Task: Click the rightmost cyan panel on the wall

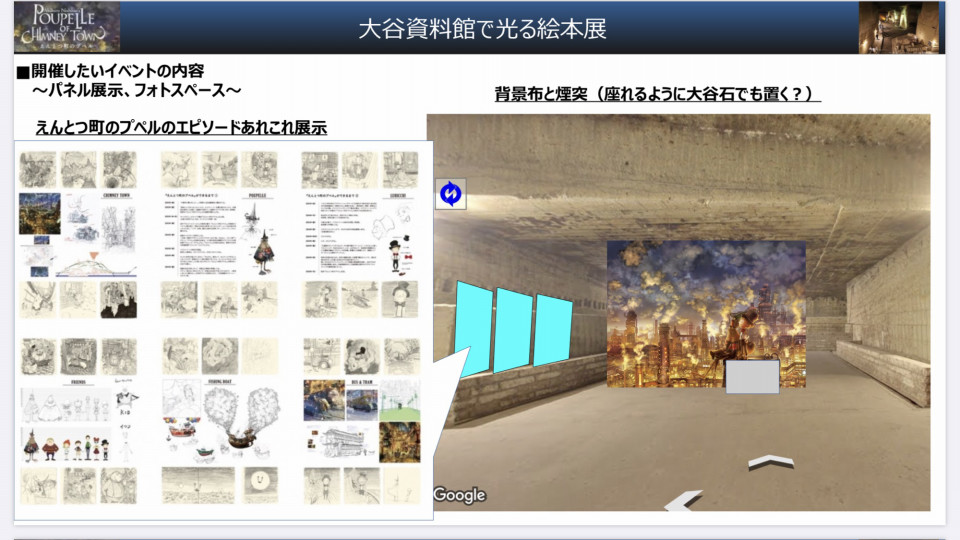Action: point(553,331)
